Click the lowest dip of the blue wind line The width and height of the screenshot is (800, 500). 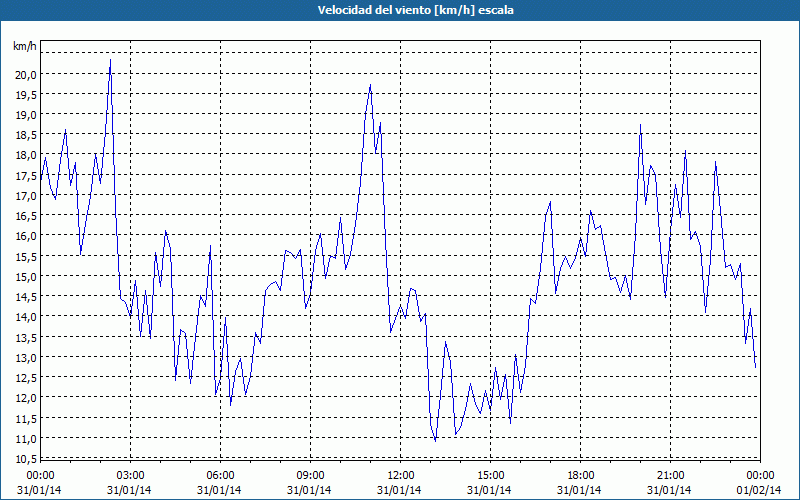(x=435, y=441)
